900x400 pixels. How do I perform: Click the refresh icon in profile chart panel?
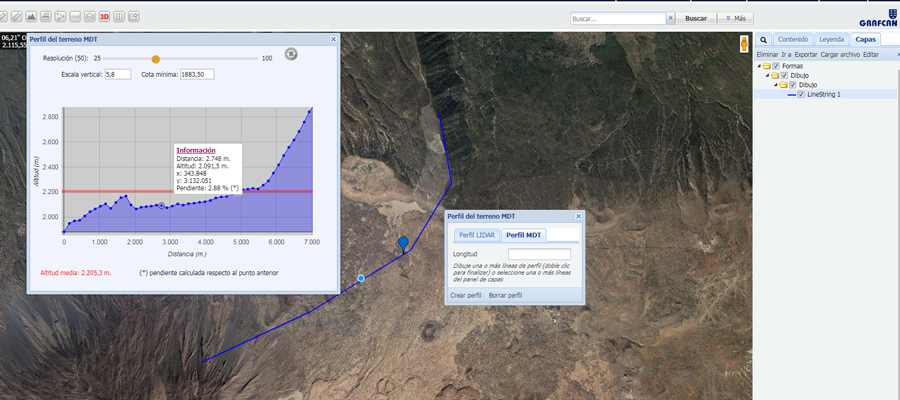291,54
